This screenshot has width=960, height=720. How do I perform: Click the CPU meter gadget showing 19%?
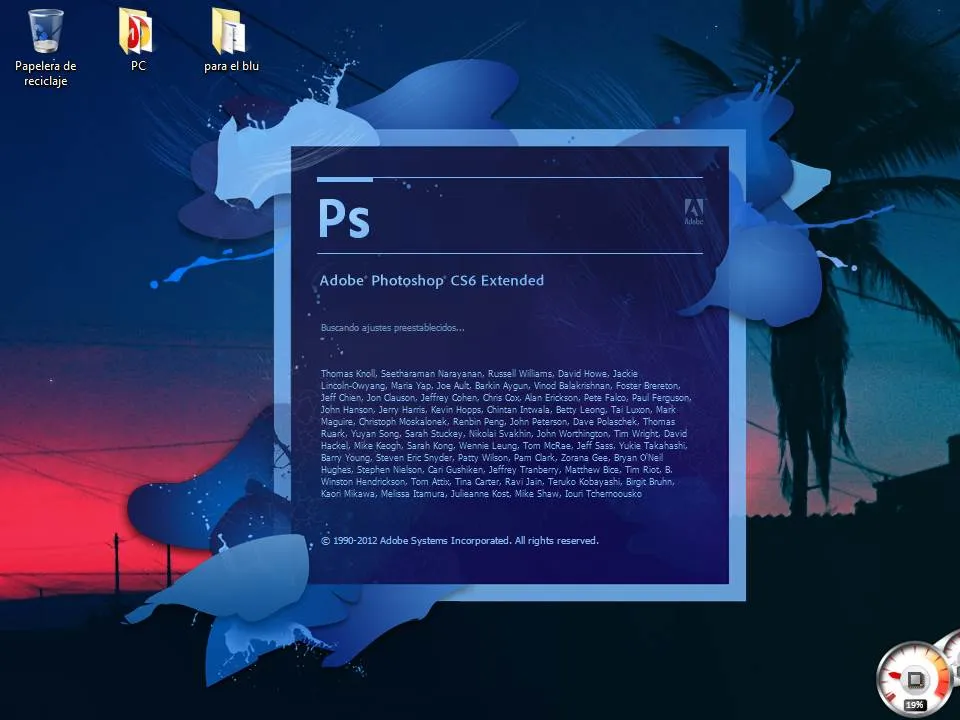pyautogui.click(x=913, y=681)
